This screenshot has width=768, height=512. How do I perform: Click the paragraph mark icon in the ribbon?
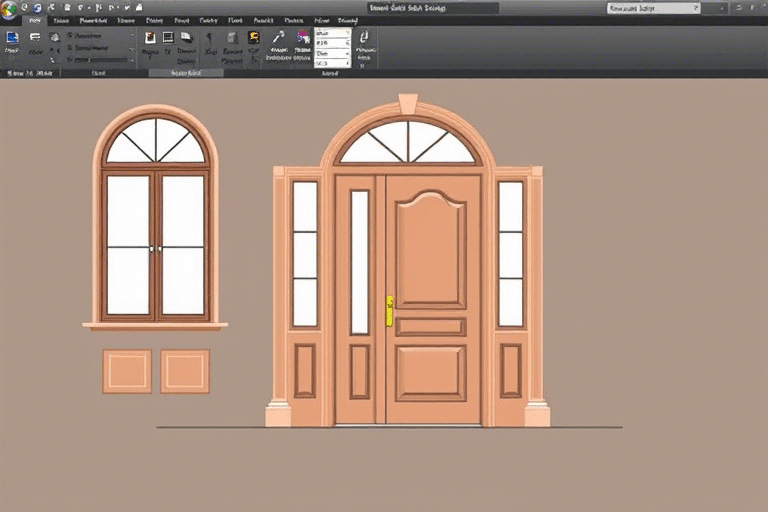point(209,38)
